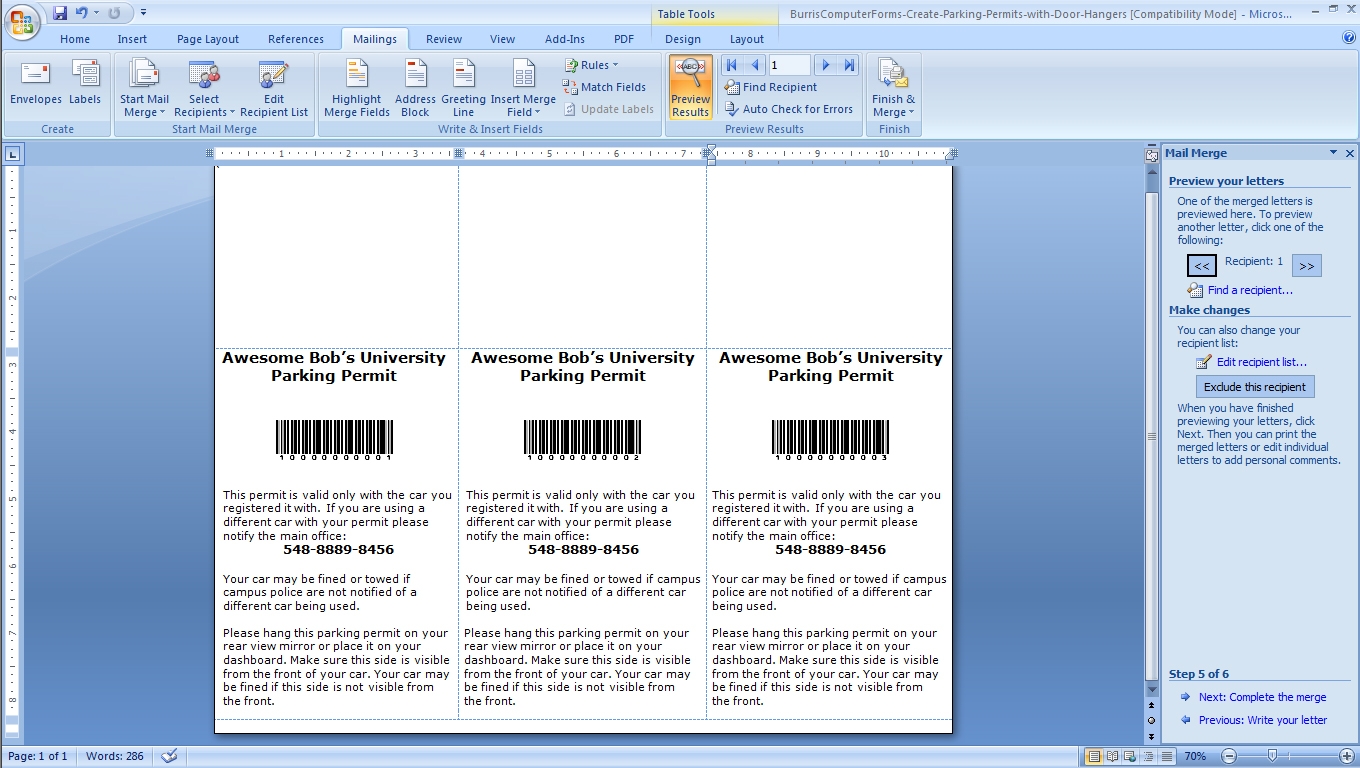Image resolution: width=1360 pixels, height=768 pixels.
Task: Switch to the Page Layout tab
Action: click(208, 39)
